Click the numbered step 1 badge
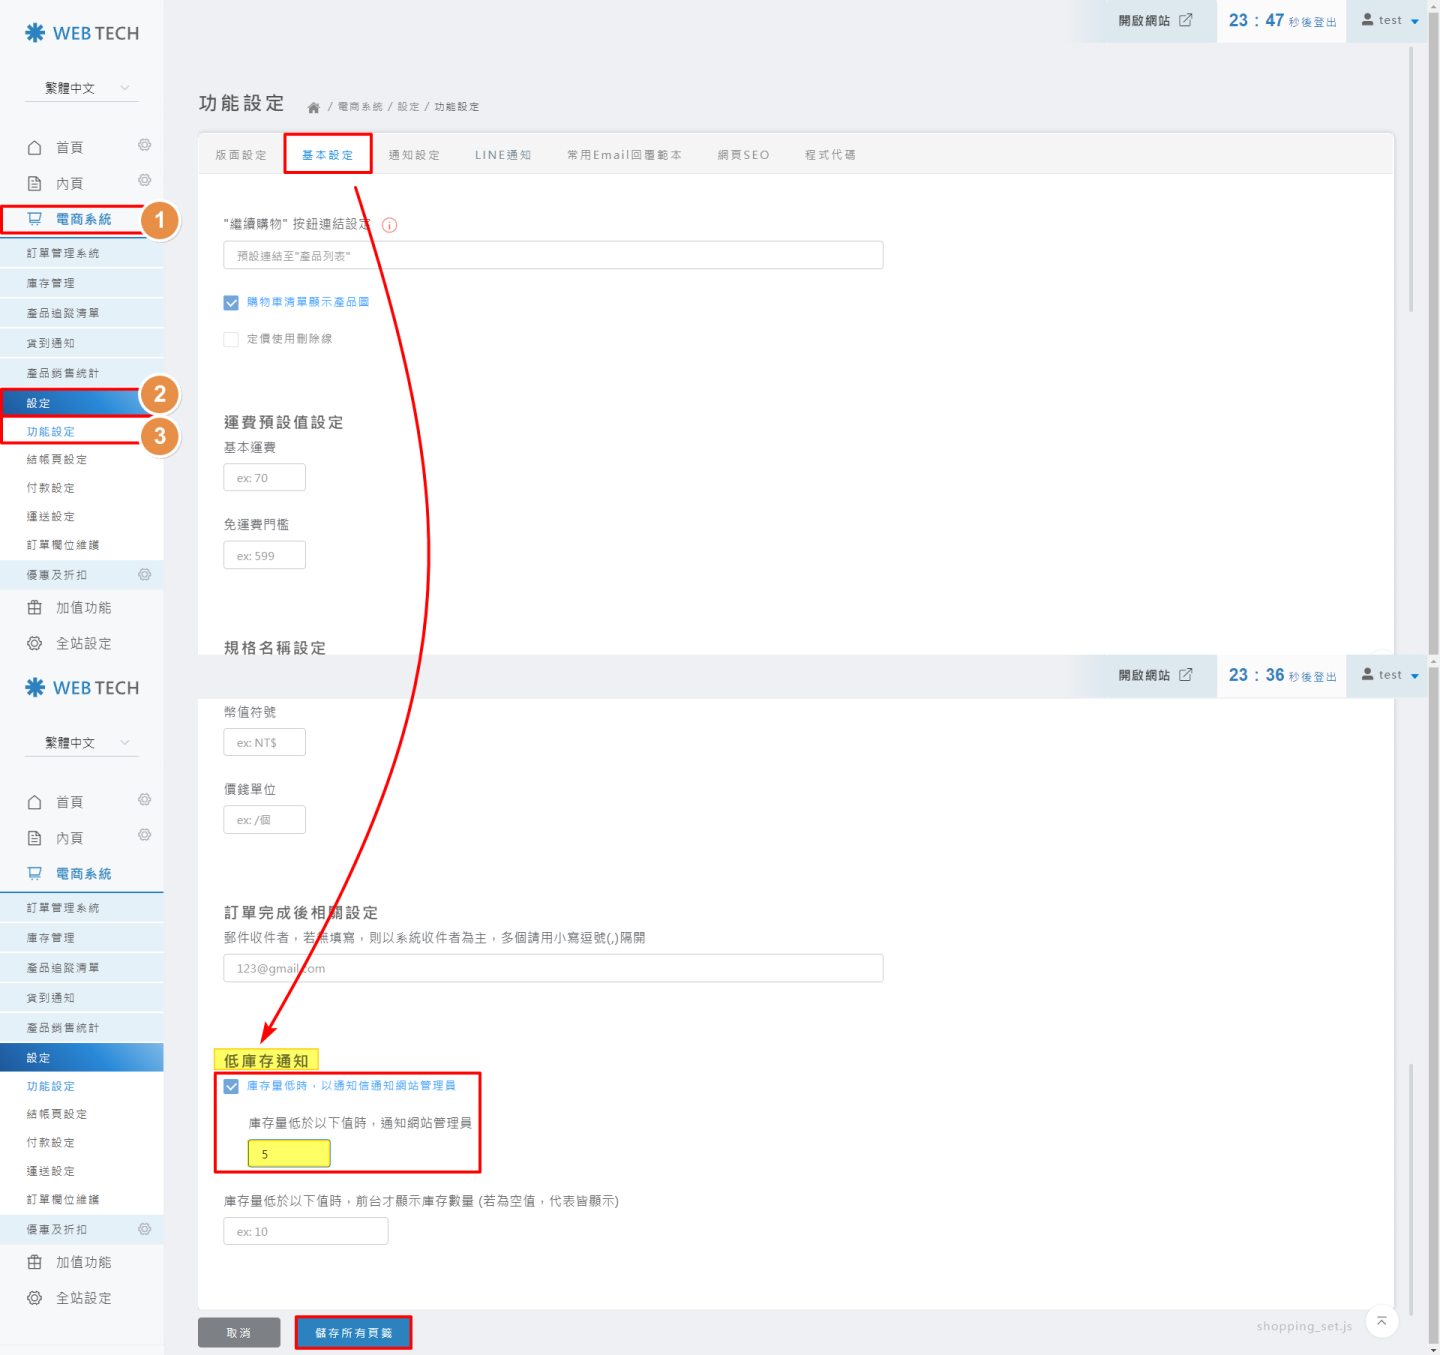The width and height of the screenshot is (1440, 1355). (159, 220)
